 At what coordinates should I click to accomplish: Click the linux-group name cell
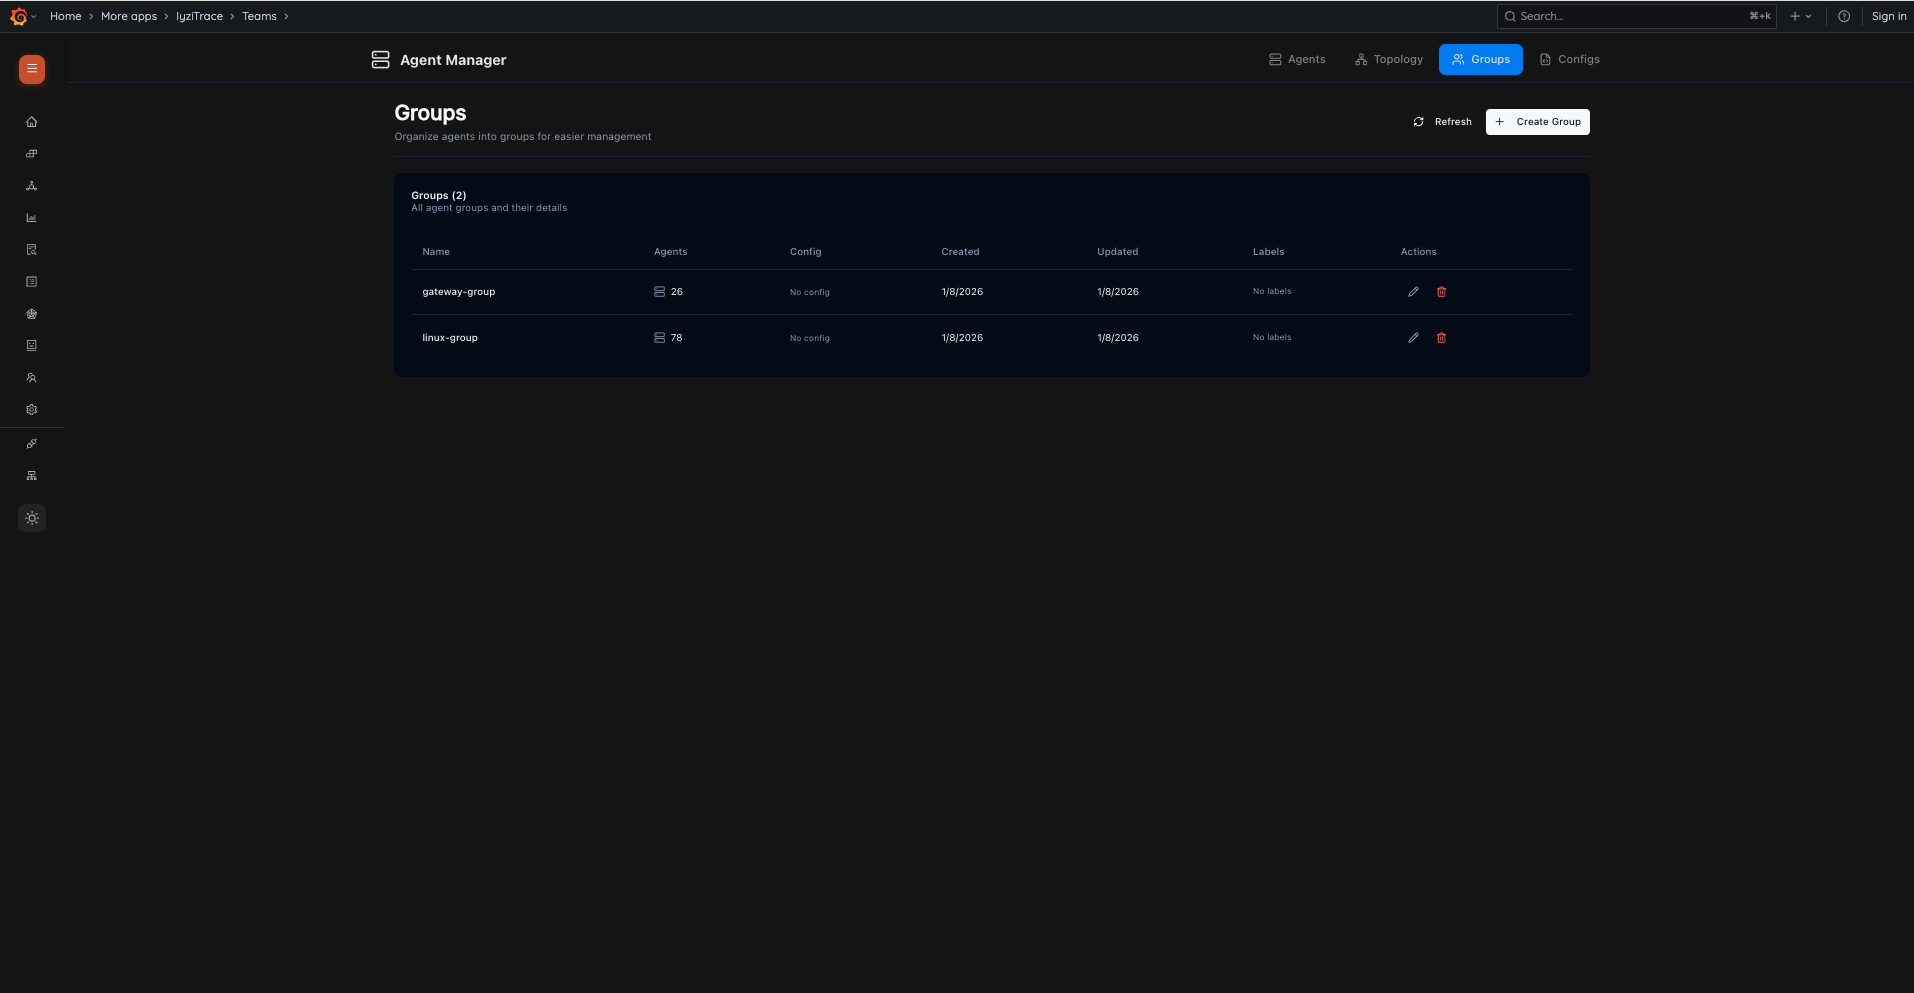coord(450,338)
